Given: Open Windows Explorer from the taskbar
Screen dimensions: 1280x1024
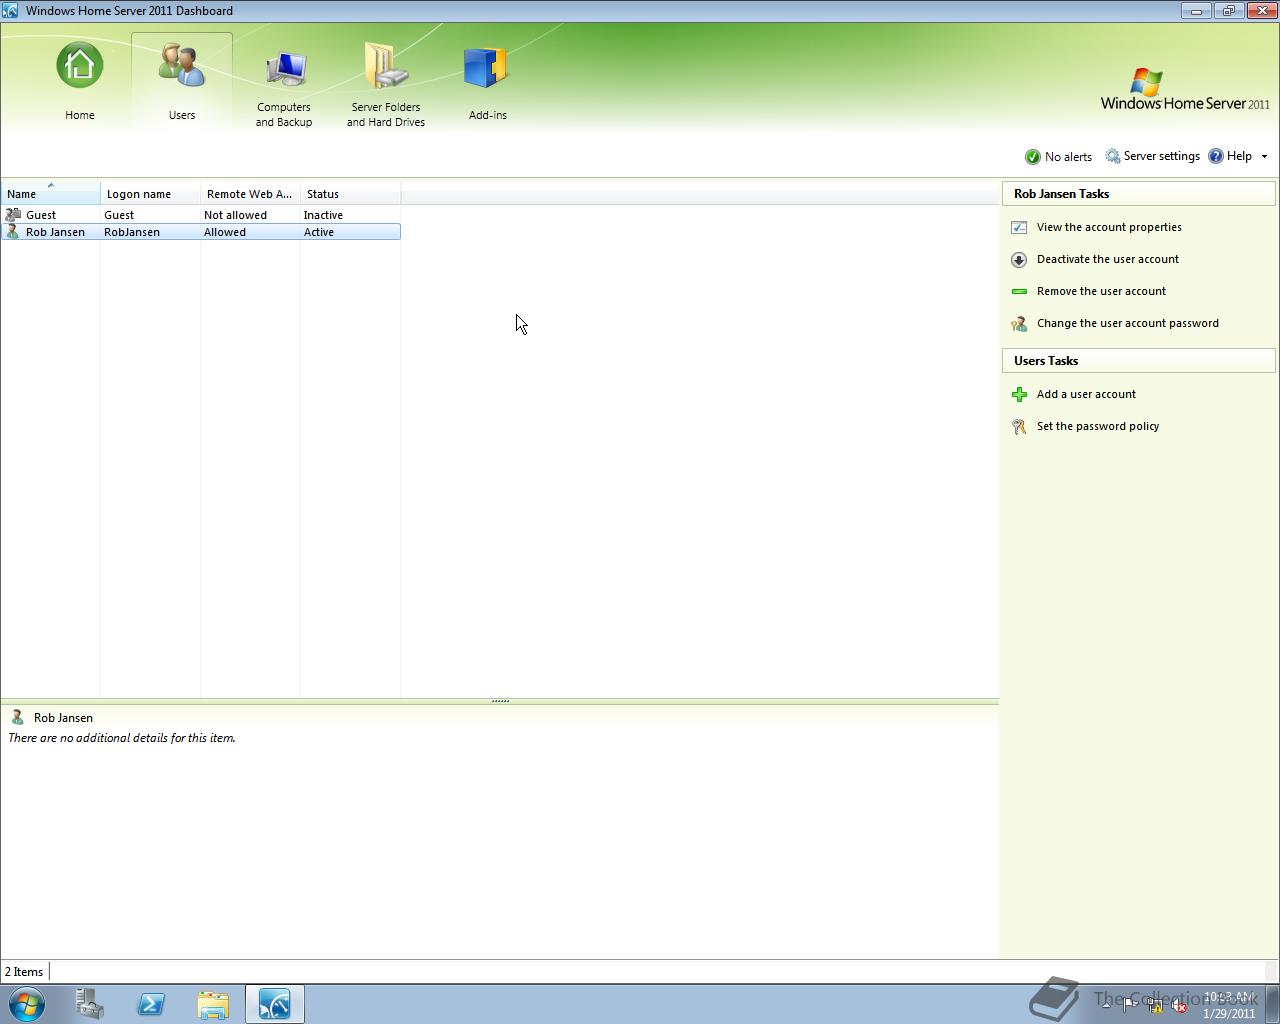Looking at the screenshot, I should 213,1004.
